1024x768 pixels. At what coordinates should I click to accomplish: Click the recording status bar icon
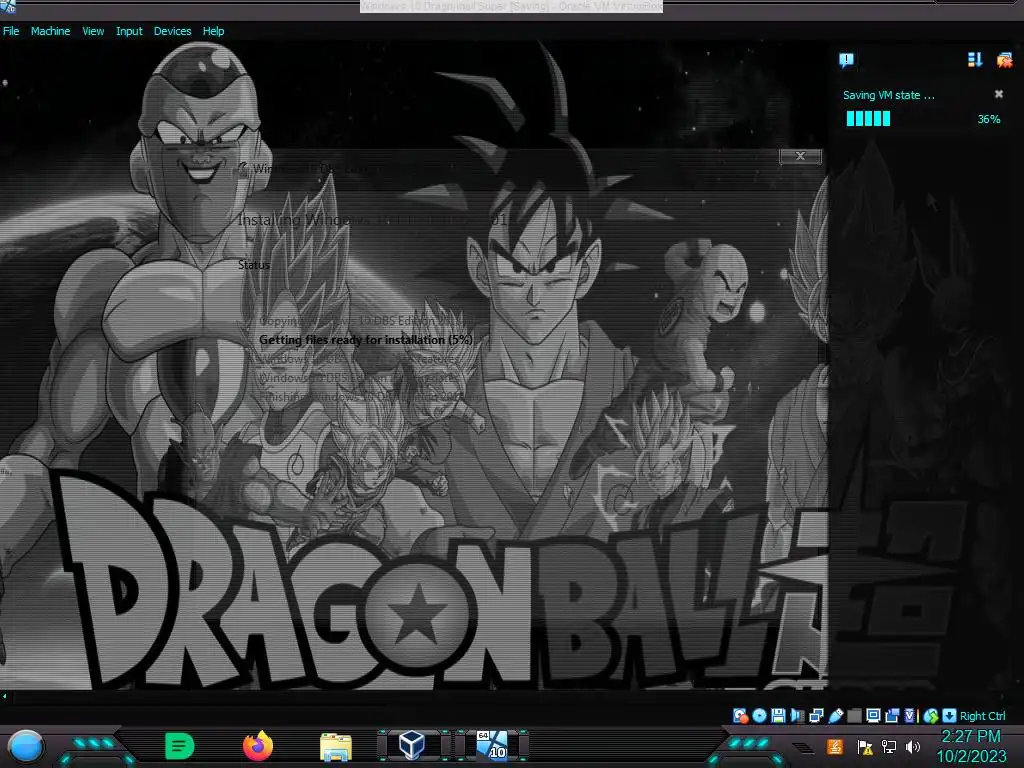coord(892,716)
